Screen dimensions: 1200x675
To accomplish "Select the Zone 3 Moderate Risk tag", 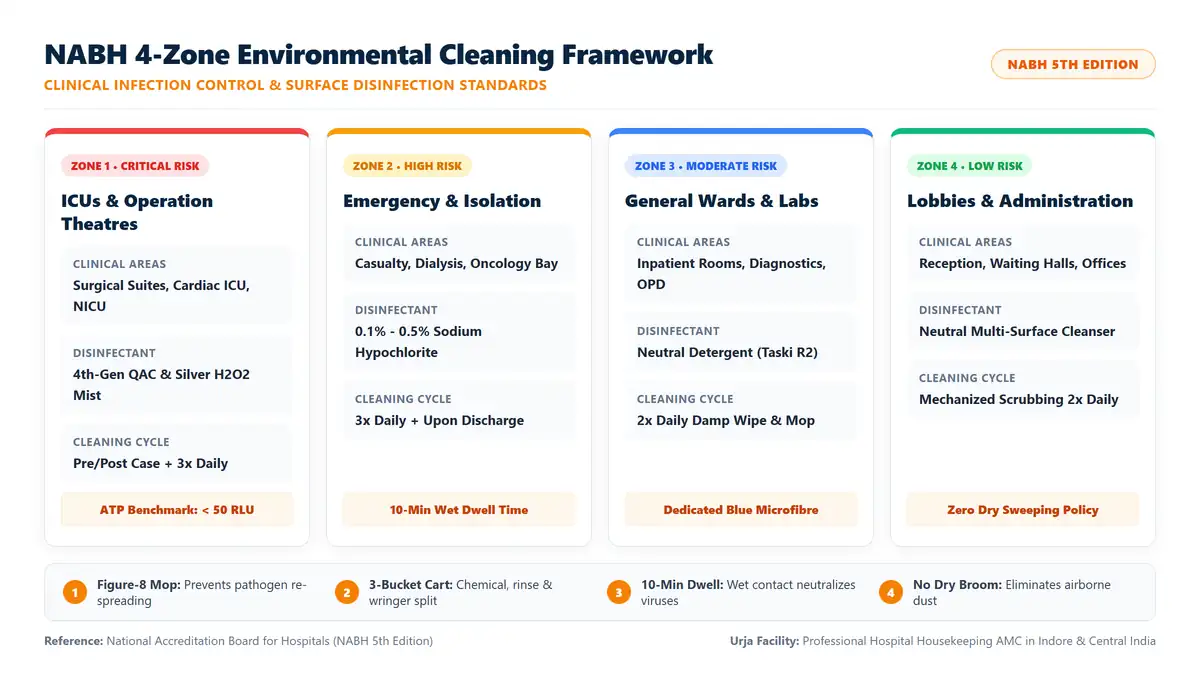I will [706, 166].
